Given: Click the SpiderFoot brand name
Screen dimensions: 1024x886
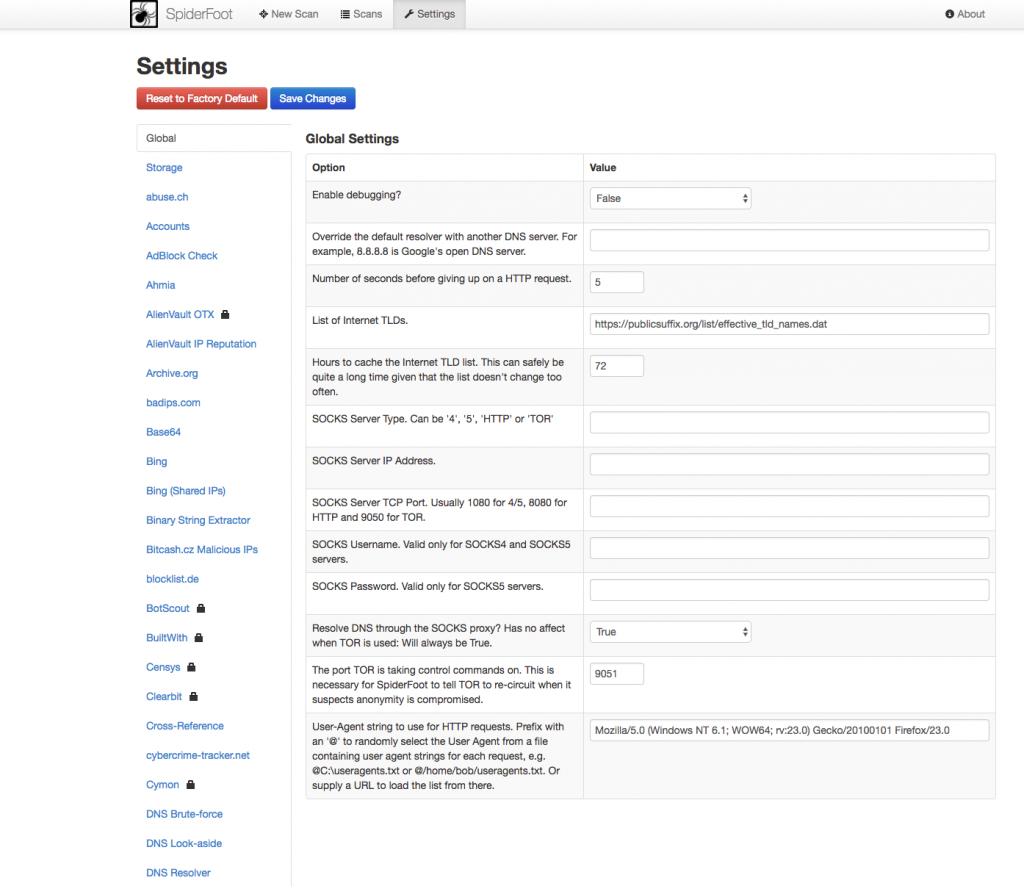Looking at the screenshot, I should (x=199, y=14).
